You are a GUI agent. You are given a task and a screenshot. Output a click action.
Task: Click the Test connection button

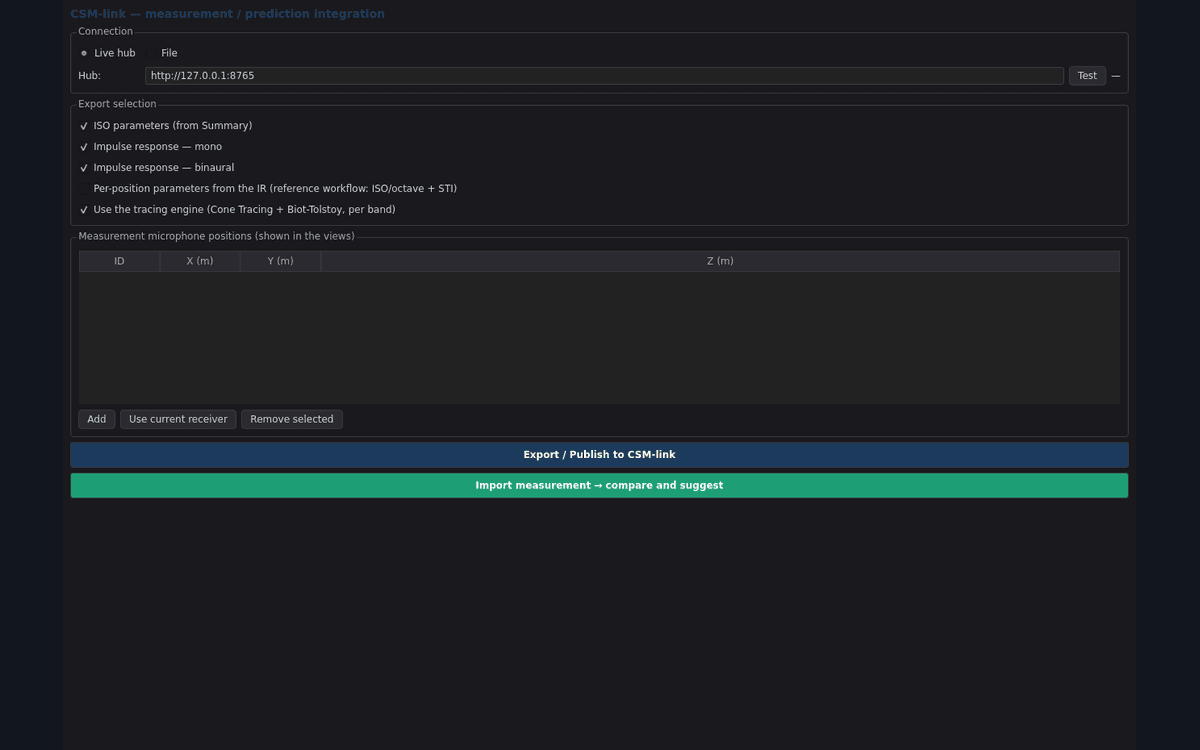point(1087,76)
